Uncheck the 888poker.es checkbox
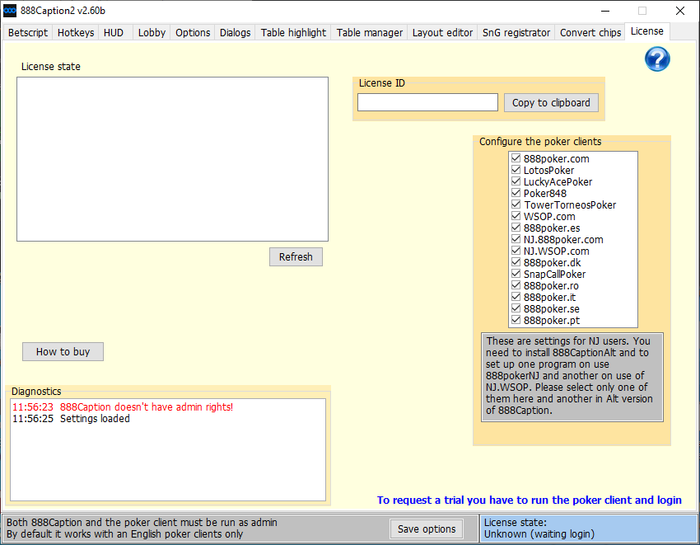700x545 pixels. (516, 228)
